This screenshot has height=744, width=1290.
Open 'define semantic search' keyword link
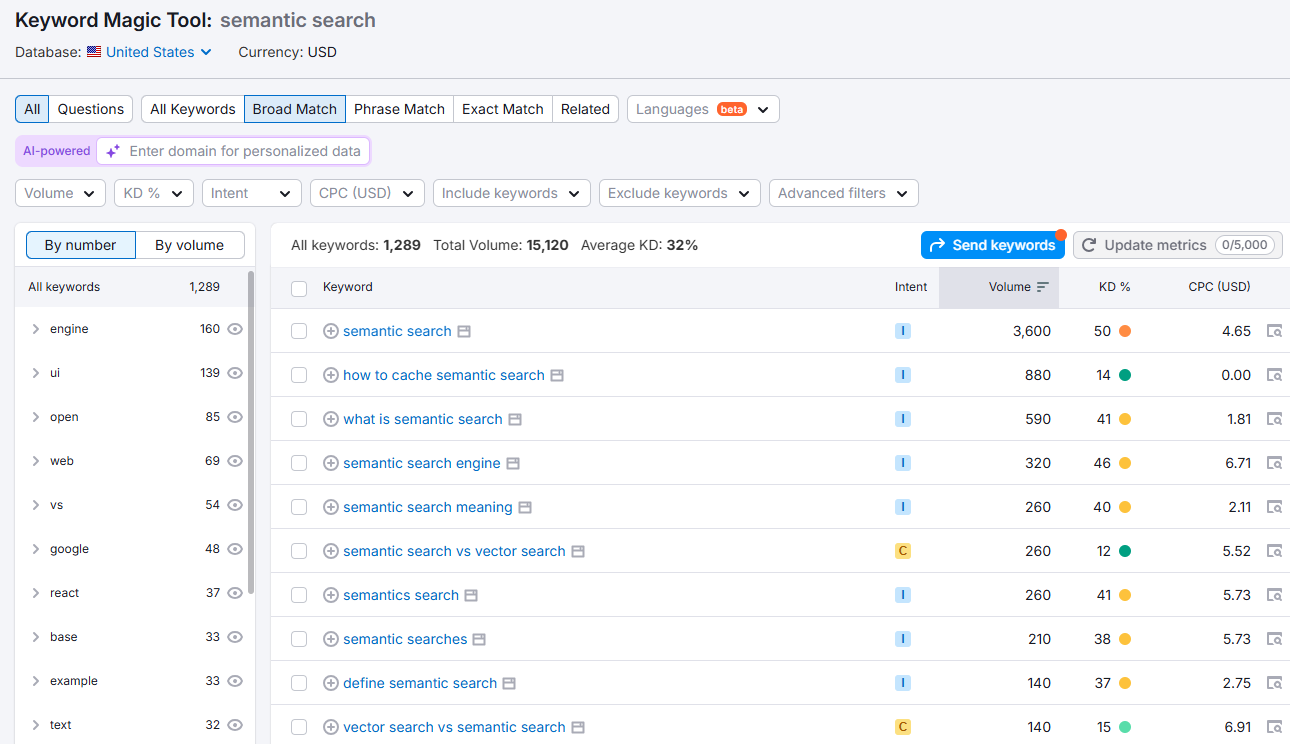[x=420, y=683]
